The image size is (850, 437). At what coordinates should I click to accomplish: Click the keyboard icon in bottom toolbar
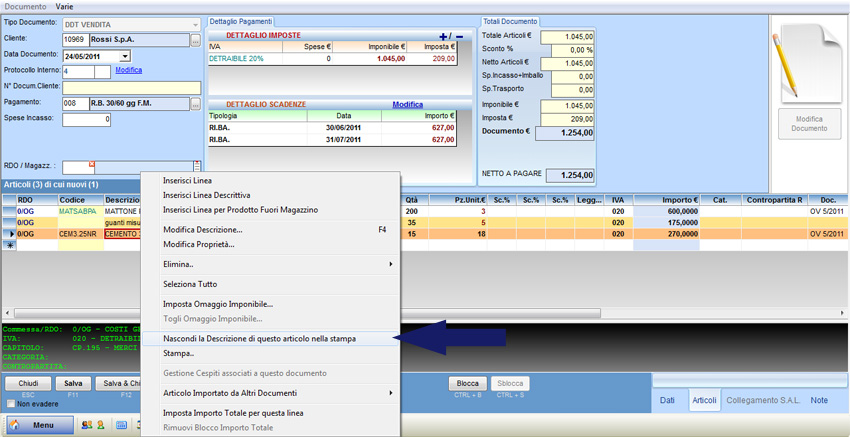(121, 425)
